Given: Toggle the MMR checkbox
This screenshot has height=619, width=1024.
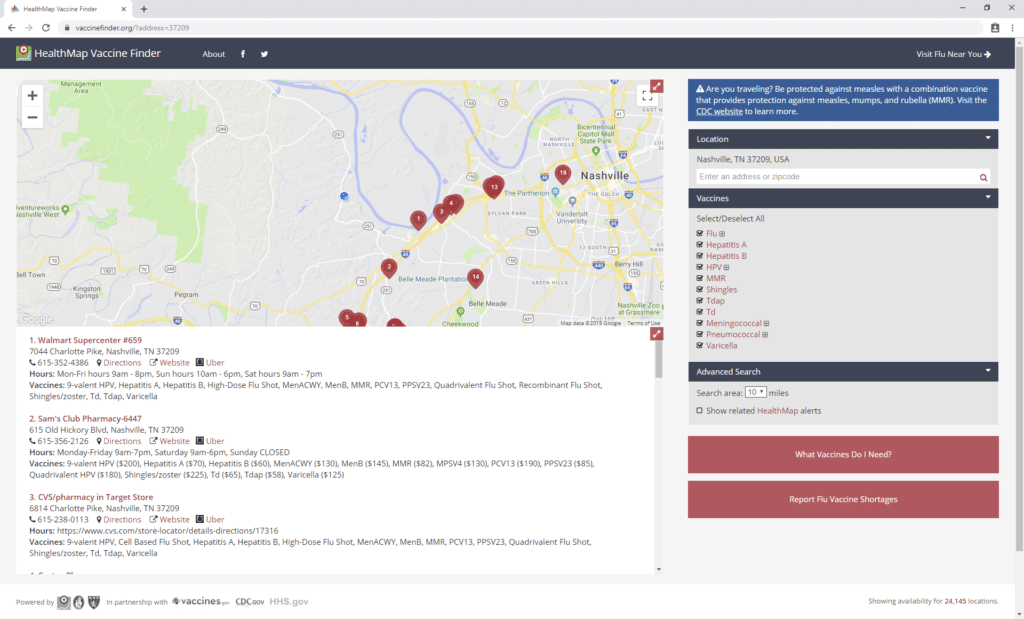Looking at the screenshot, I should [699, 278].
